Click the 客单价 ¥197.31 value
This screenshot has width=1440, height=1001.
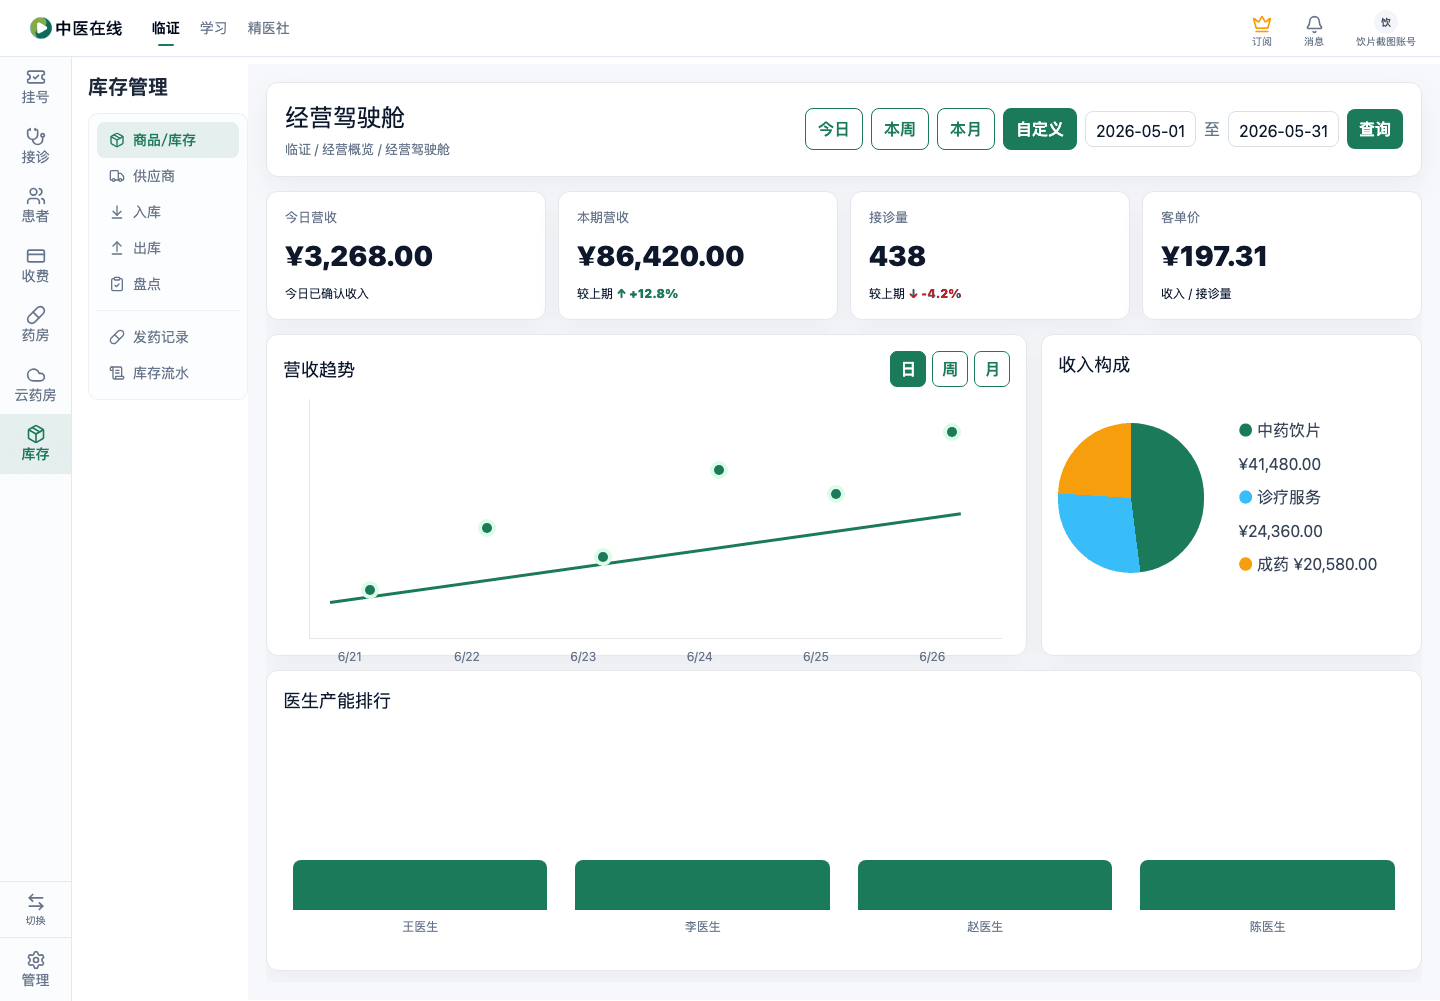pyautogui.click(x=1214, y=256)
